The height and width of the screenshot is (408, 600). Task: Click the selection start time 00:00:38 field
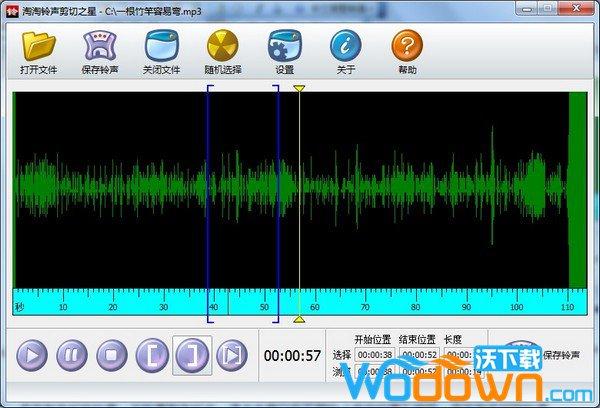point(375,355)
